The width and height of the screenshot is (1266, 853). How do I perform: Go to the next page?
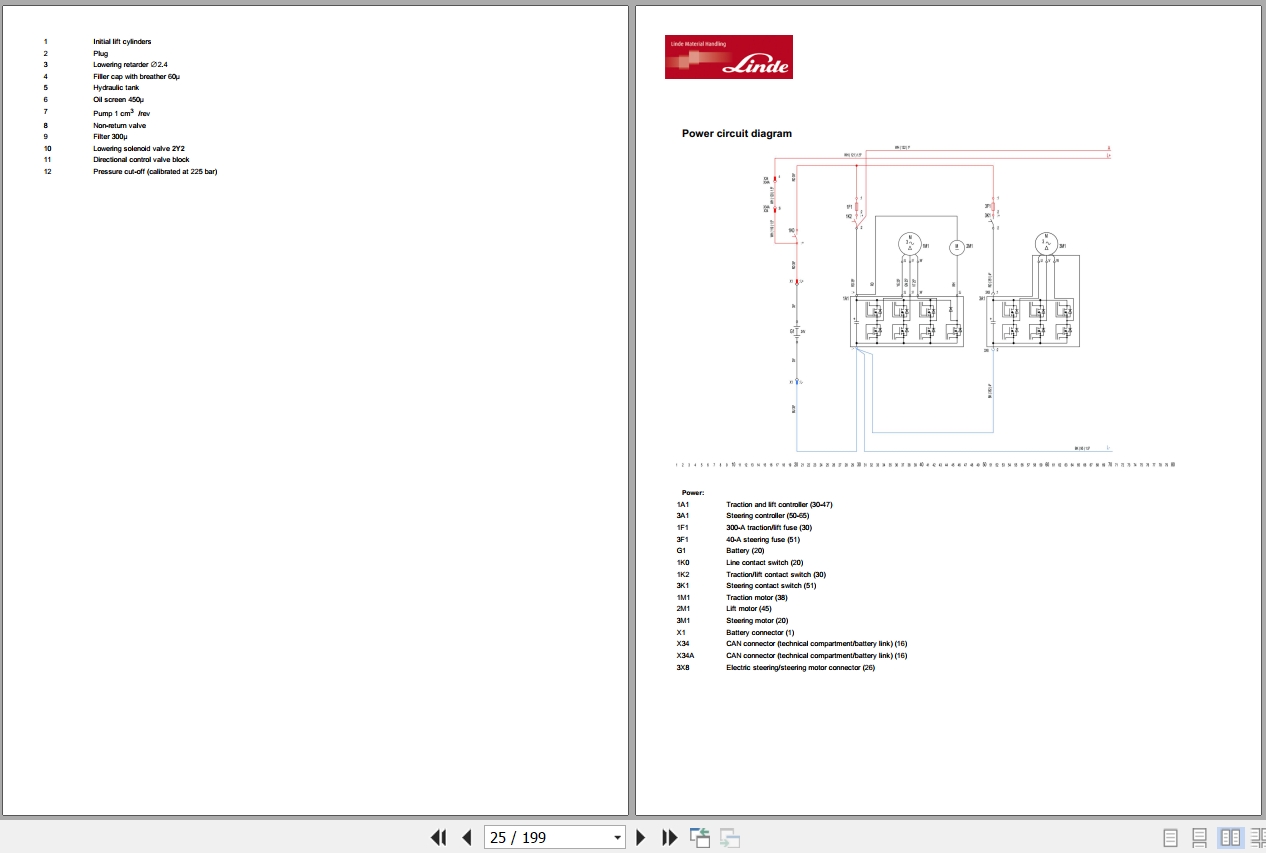641,838
